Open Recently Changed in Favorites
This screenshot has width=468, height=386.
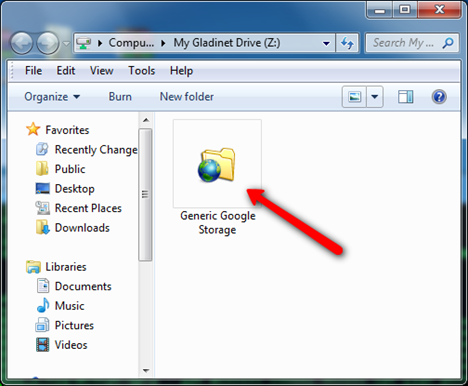(x=96, y=150)
